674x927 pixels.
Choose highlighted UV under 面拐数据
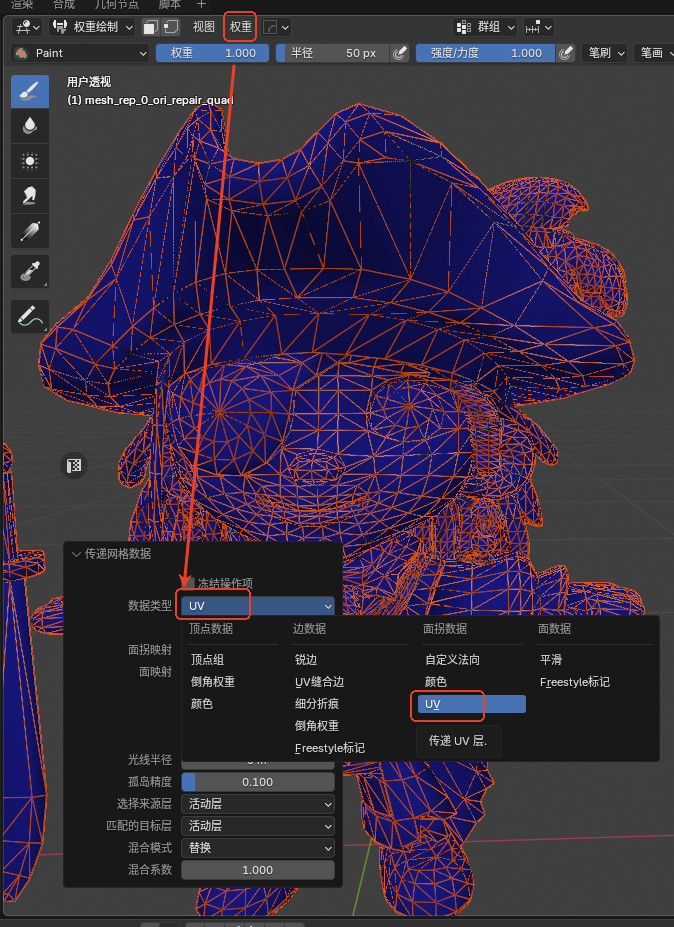(x=472, y=704)
